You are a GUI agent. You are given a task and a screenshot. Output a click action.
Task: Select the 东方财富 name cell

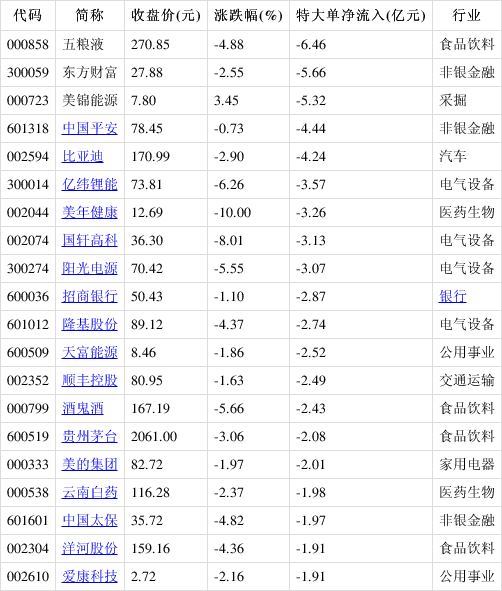tap(90, 72)
